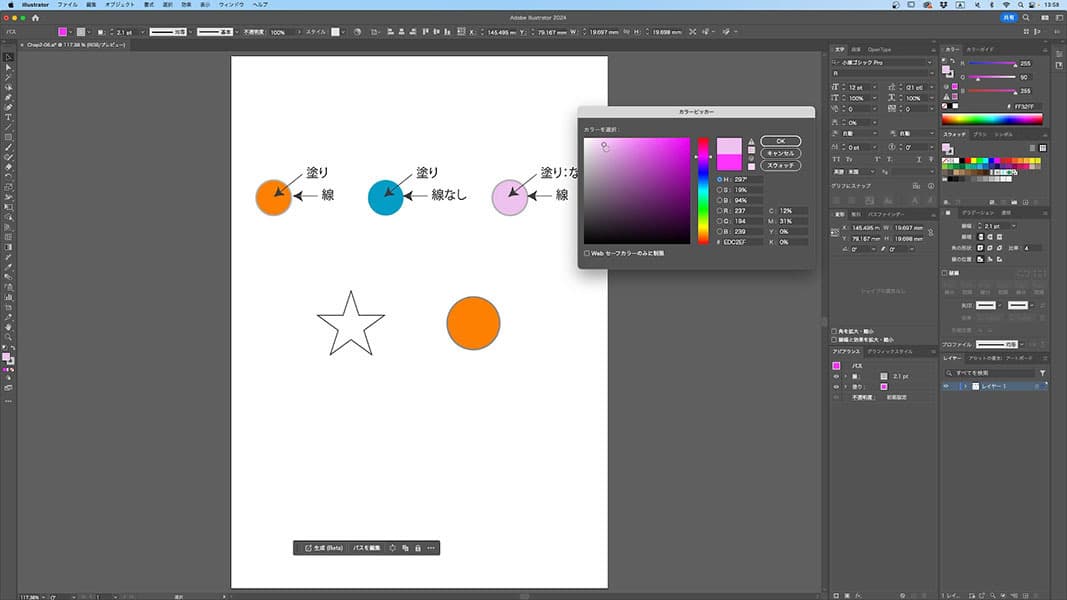Select the Type tool
The image size is (1067, 600).
pyautogui.click(x=8, y=117)
